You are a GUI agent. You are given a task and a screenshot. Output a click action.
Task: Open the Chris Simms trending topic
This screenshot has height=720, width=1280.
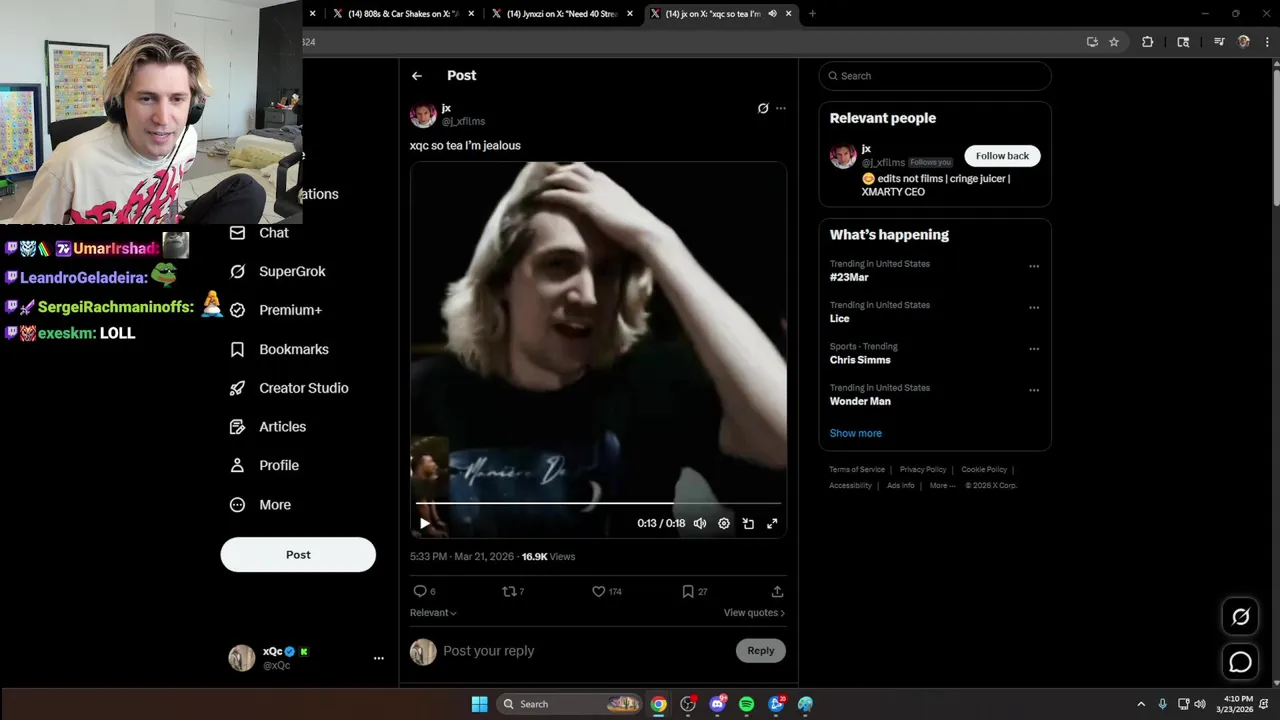click(x=860, y=360)
